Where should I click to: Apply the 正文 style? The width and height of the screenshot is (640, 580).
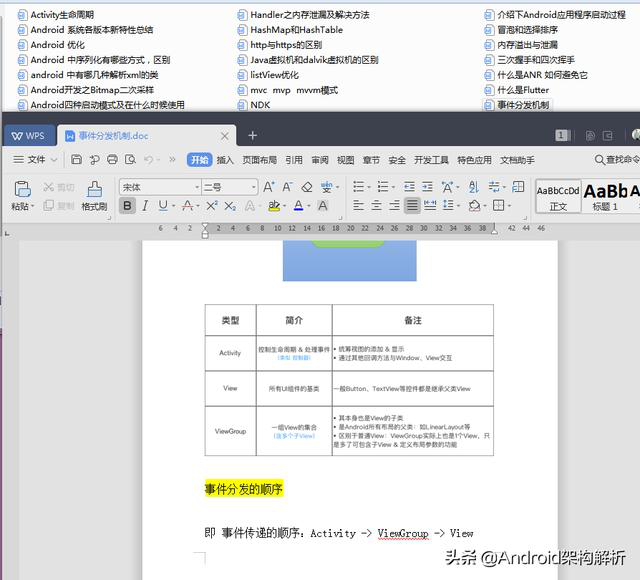click(x=558, y=196)
